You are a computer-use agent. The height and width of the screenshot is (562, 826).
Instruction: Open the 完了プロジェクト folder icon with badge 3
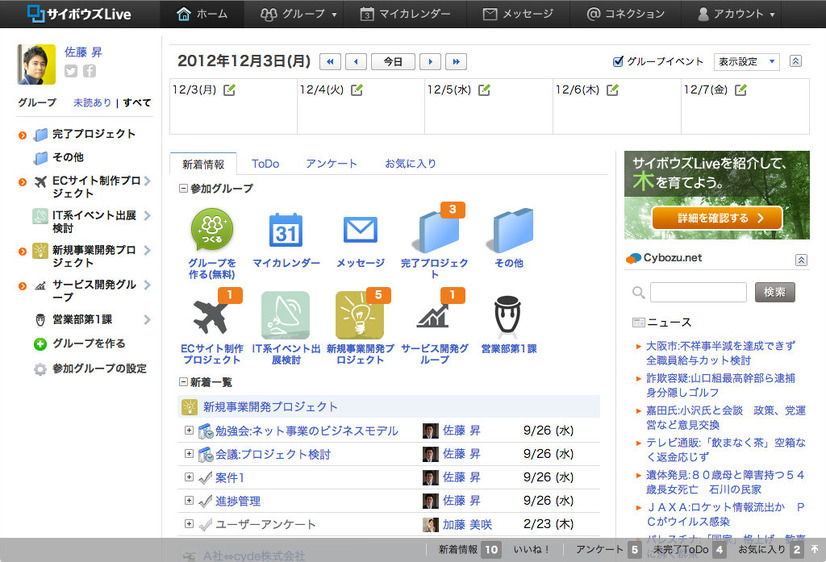pos(438,229)
